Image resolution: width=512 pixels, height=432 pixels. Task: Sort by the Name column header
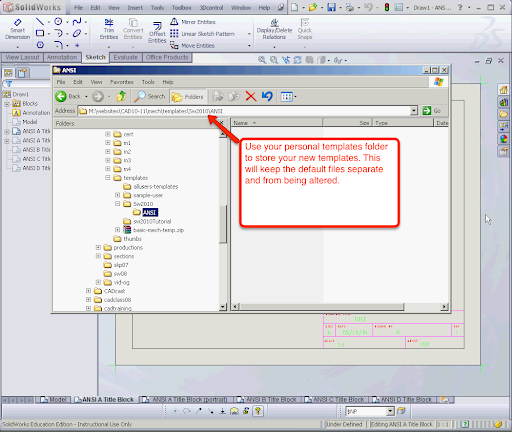277,123
